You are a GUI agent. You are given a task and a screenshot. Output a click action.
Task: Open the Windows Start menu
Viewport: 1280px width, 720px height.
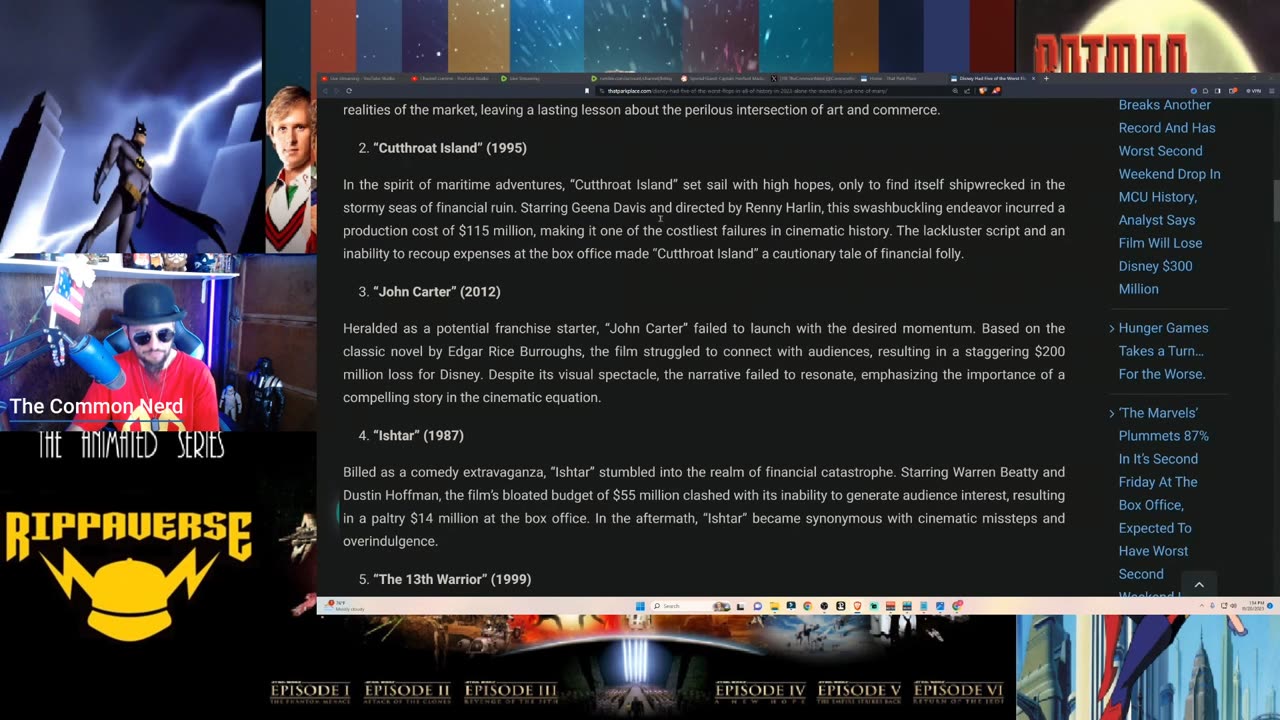(640, 606)
